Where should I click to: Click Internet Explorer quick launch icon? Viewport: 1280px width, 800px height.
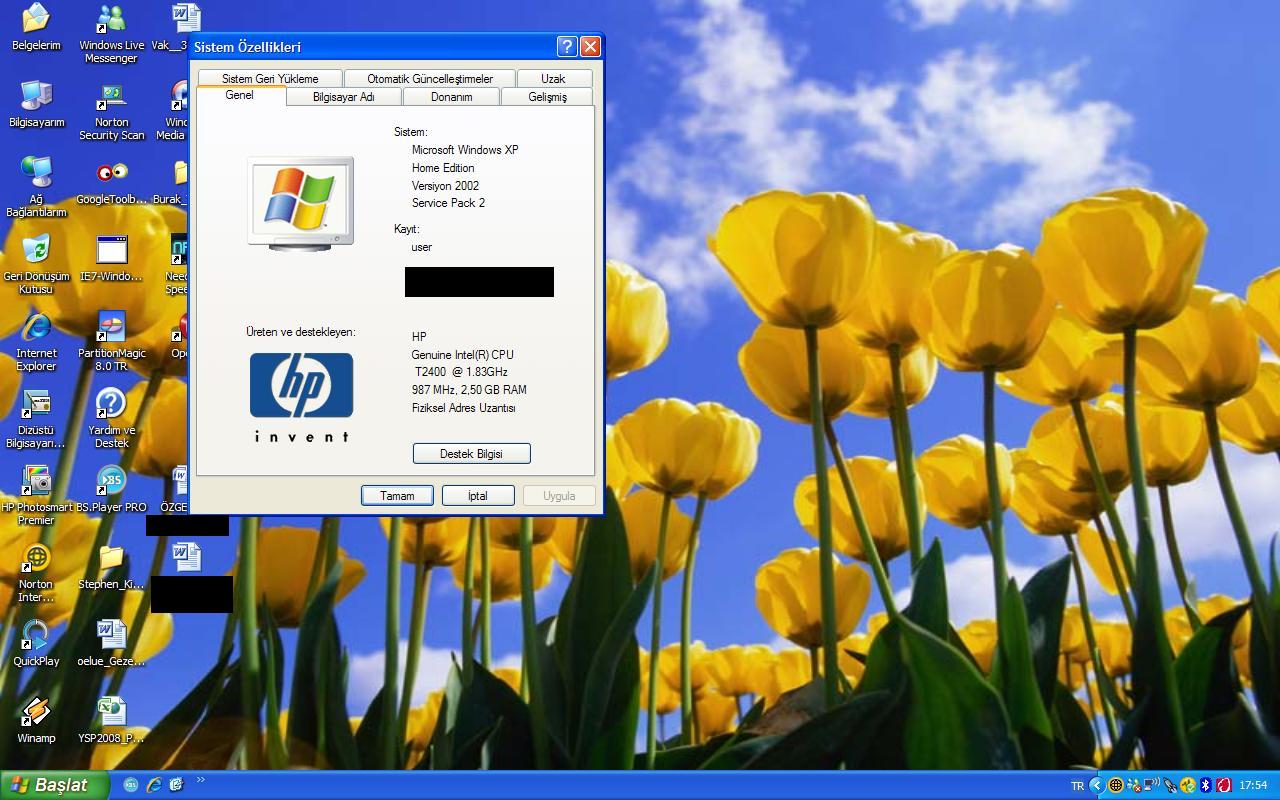(154, 785)
